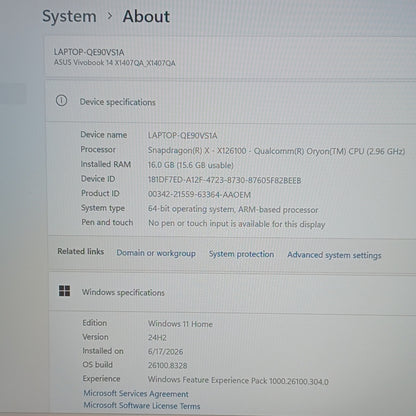This screenshot has height=416, width=416.
Task: Click the Experience label
Action: 101,379
